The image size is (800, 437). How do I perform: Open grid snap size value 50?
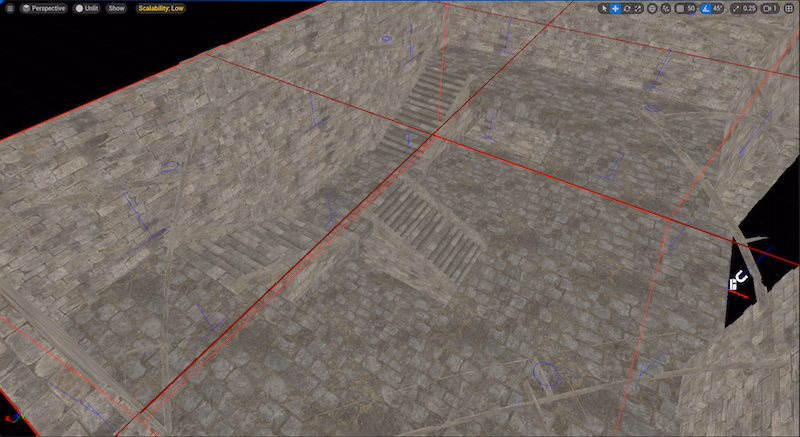[691, 8]
